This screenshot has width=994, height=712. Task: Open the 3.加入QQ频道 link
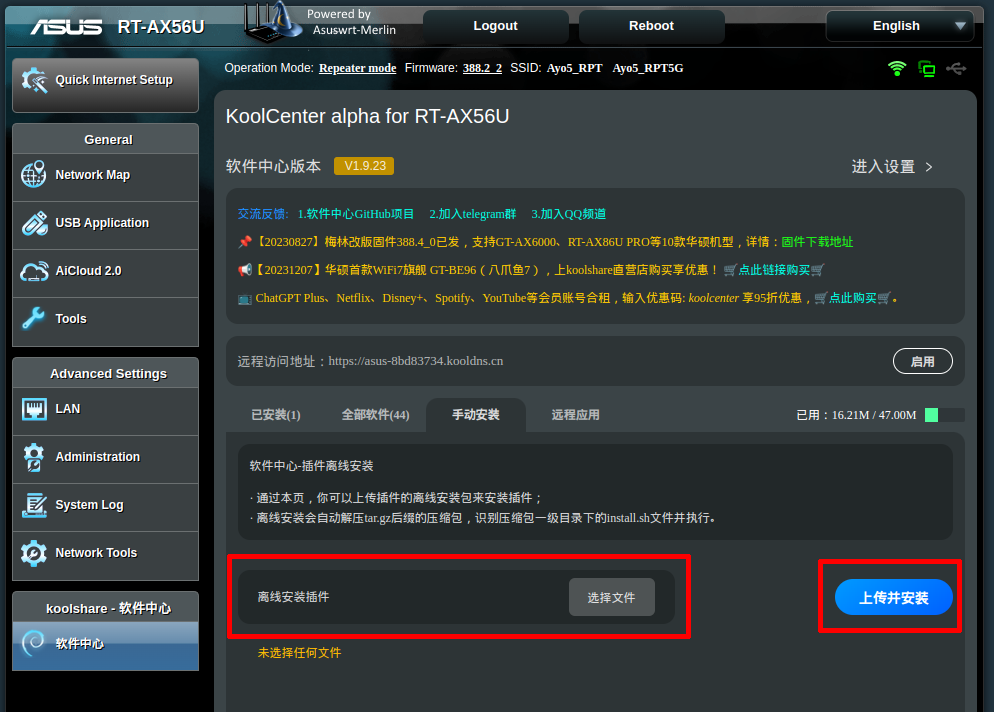click(569, 214)
